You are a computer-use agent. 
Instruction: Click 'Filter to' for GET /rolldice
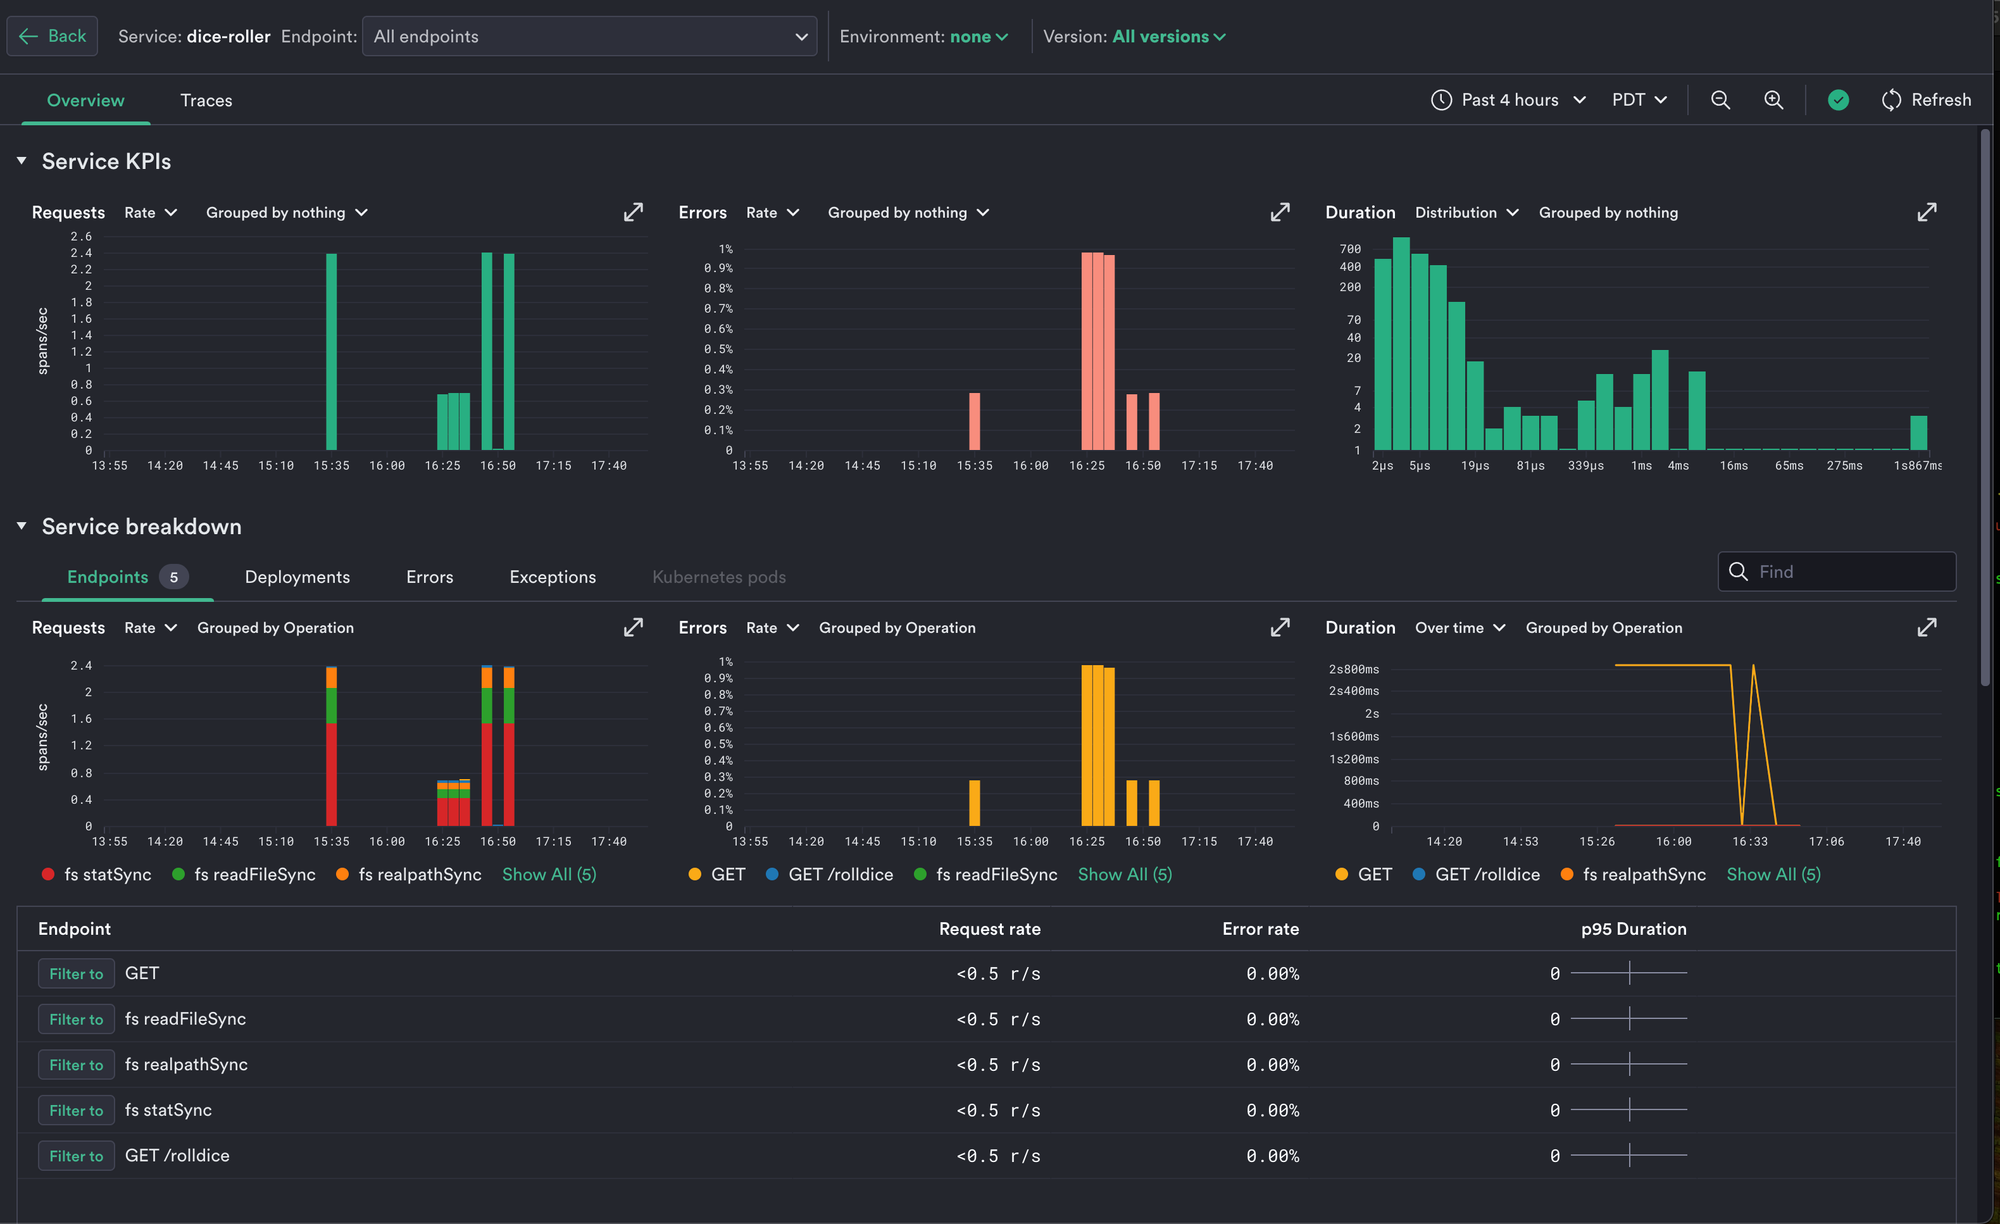click(76, 1155)
